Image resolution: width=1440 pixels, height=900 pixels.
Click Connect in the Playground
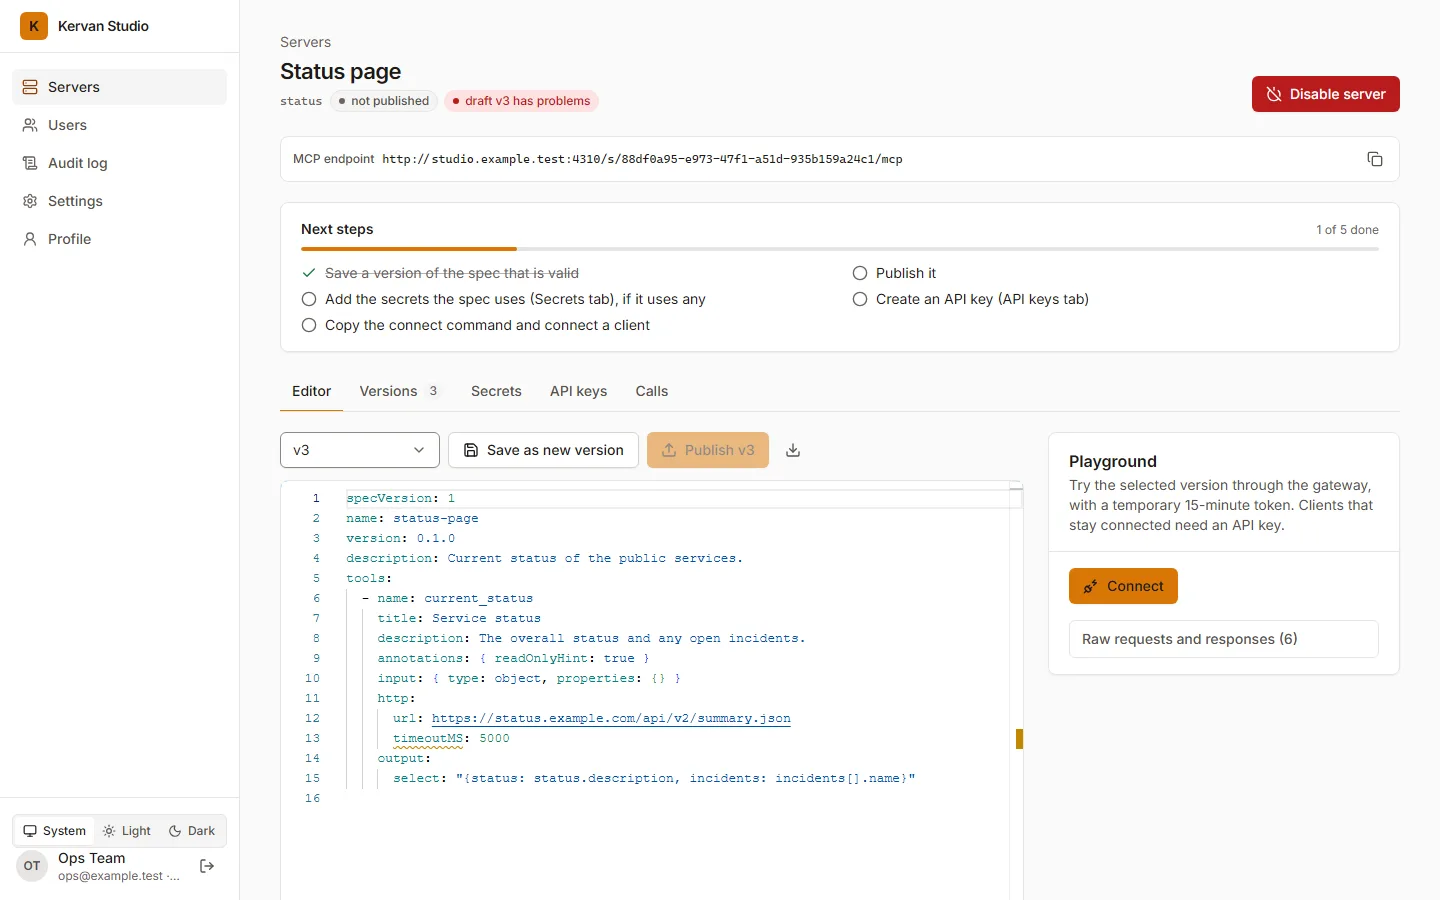coord(1123,586)
